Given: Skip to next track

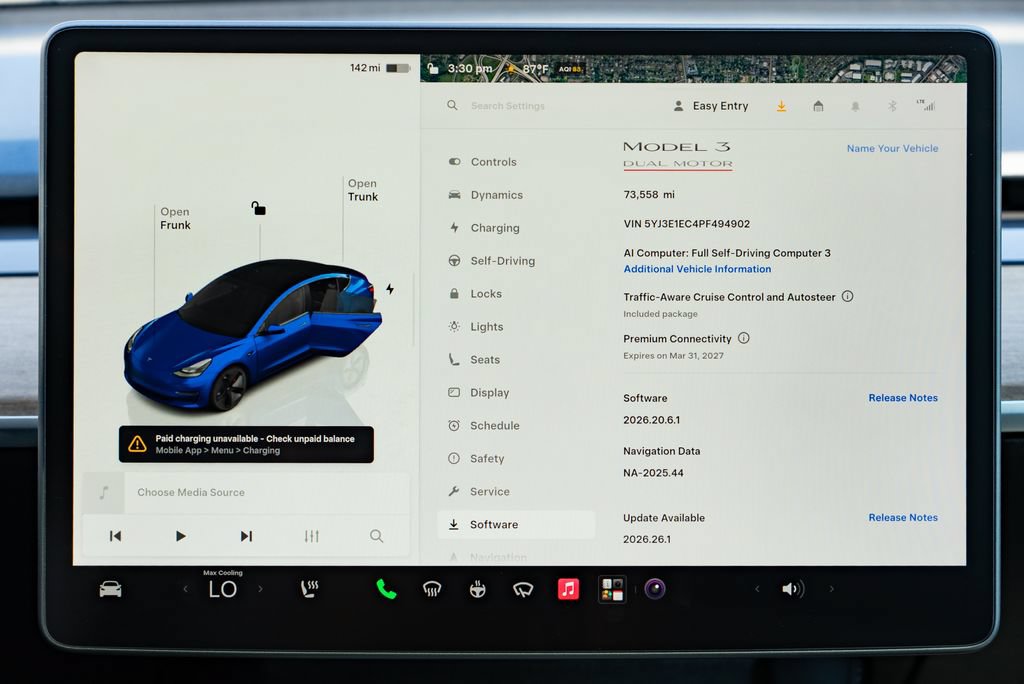Looking at the screenshot, I should (x=246, y=536).
